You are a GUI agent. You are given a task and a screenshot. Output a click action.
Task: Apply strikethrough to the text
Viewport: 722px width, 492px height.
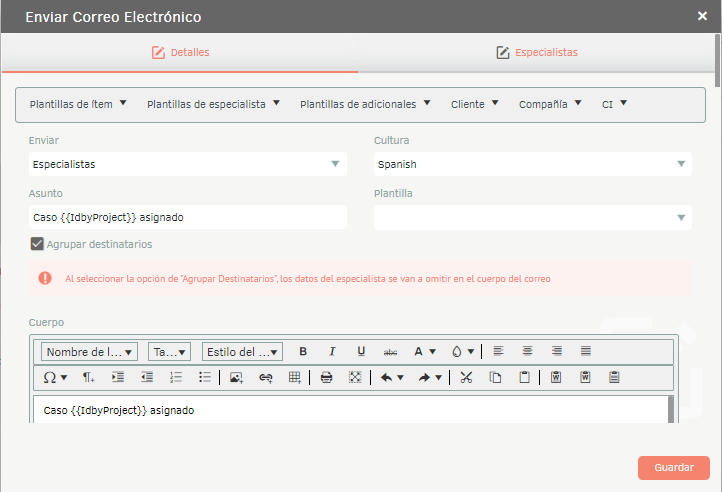[x=390, y=351]
